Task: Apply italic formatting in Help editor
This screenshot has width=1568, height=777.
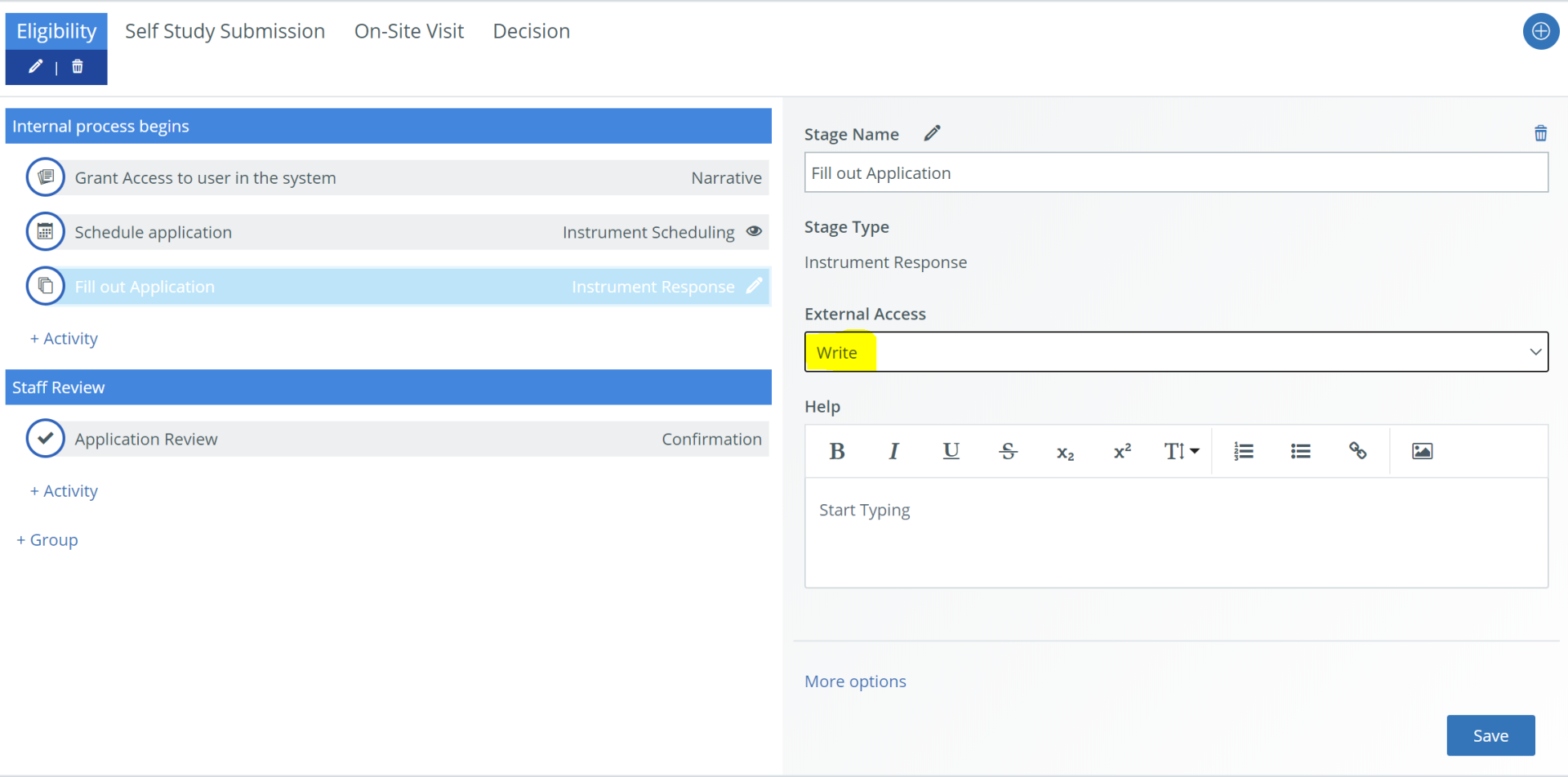Action: point(894,451)
